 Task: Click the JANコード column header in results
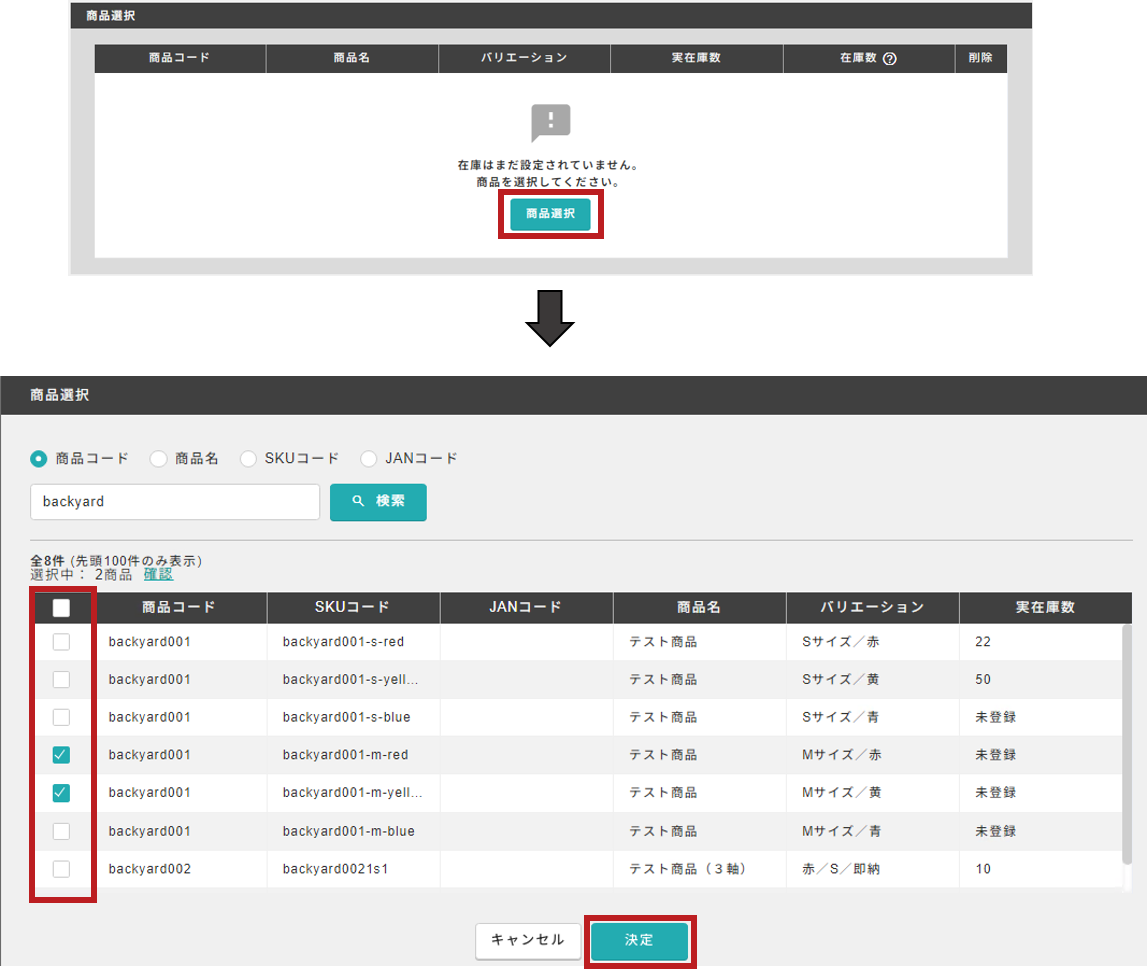[x=526, y=607]
